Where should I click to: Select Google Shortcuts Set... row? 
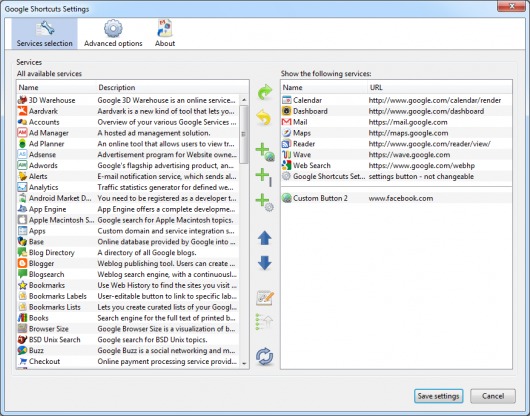point(396,176)
